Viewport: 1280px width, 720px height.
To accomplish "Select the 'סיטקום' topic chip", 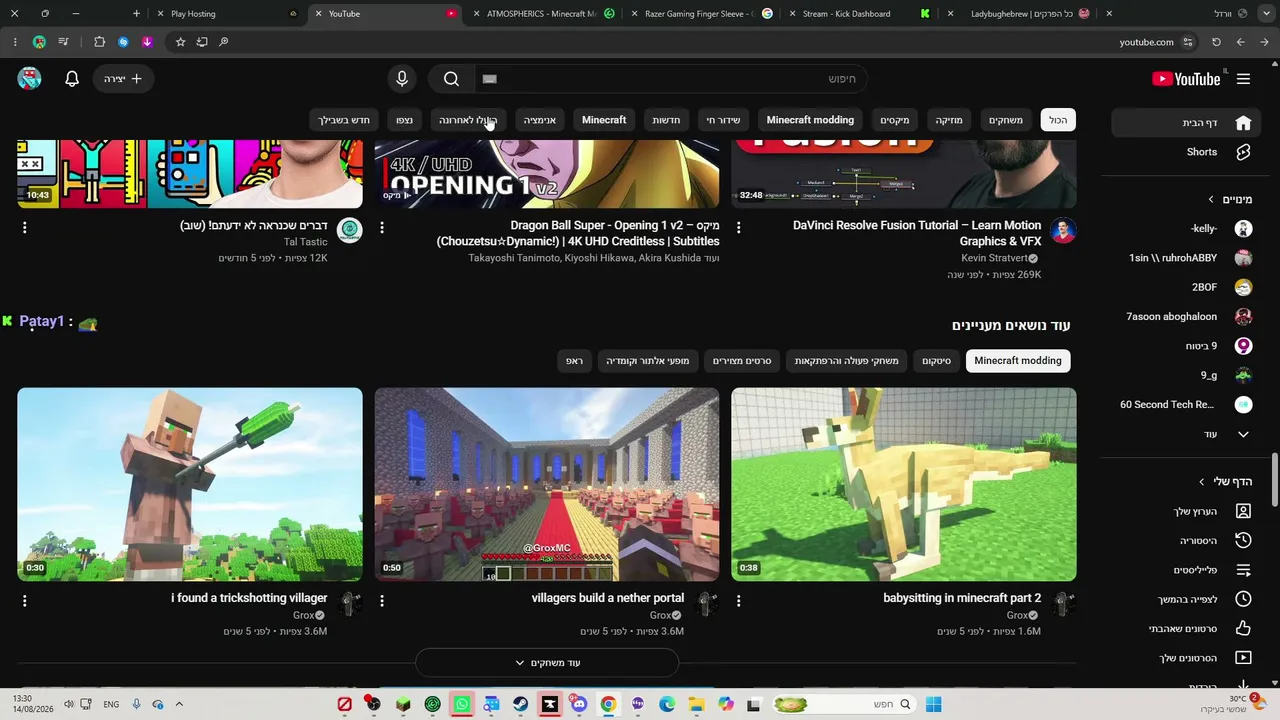I will [936, 361].
